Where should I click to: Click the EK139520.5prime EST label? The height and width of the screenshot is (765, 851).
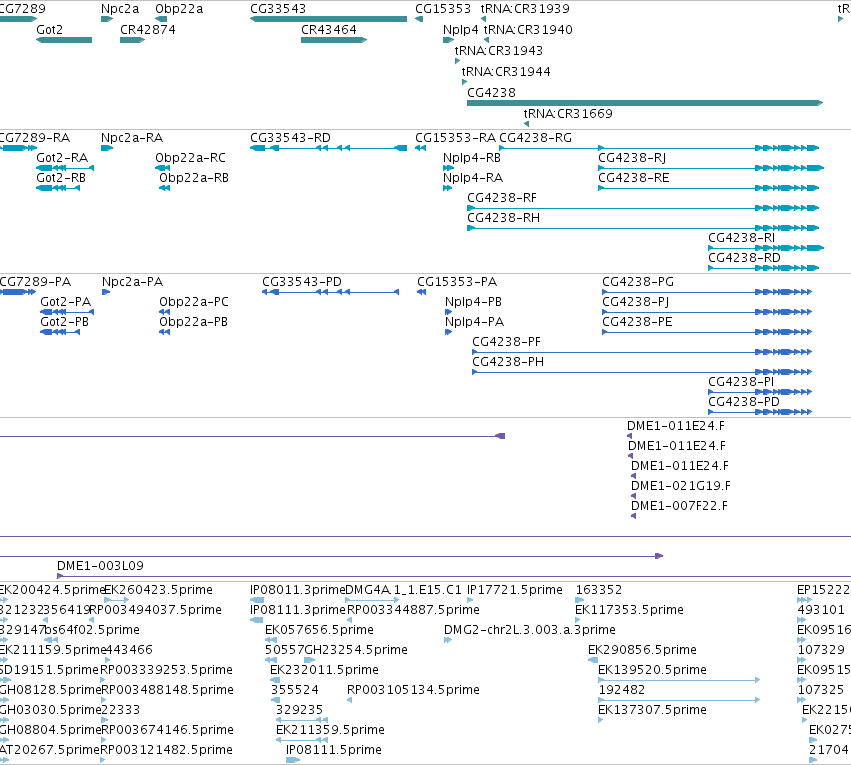[652, 670]
